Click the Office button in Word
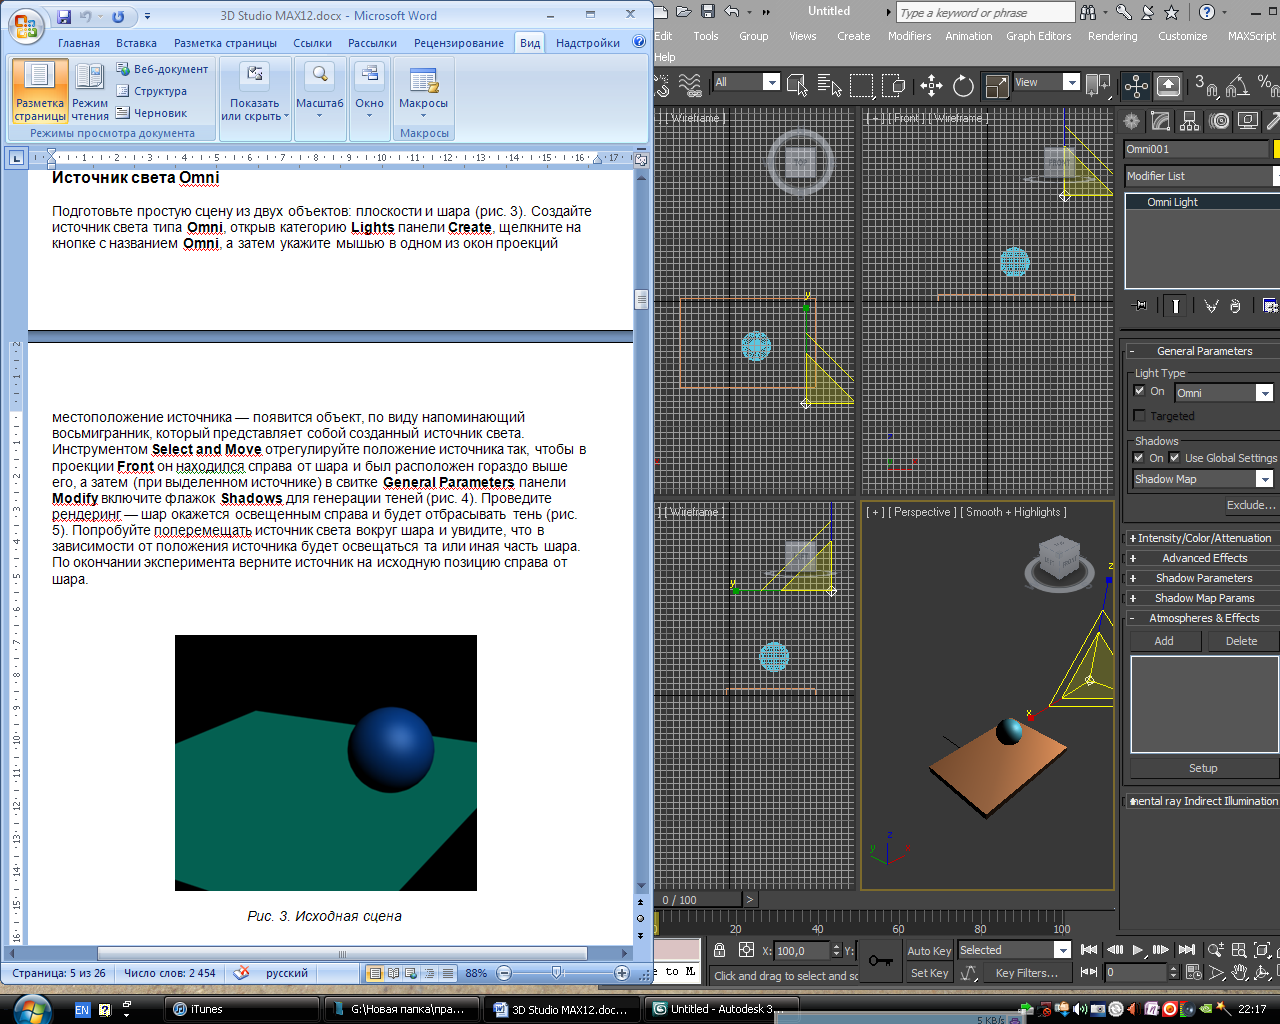 (x=26, y=25)
